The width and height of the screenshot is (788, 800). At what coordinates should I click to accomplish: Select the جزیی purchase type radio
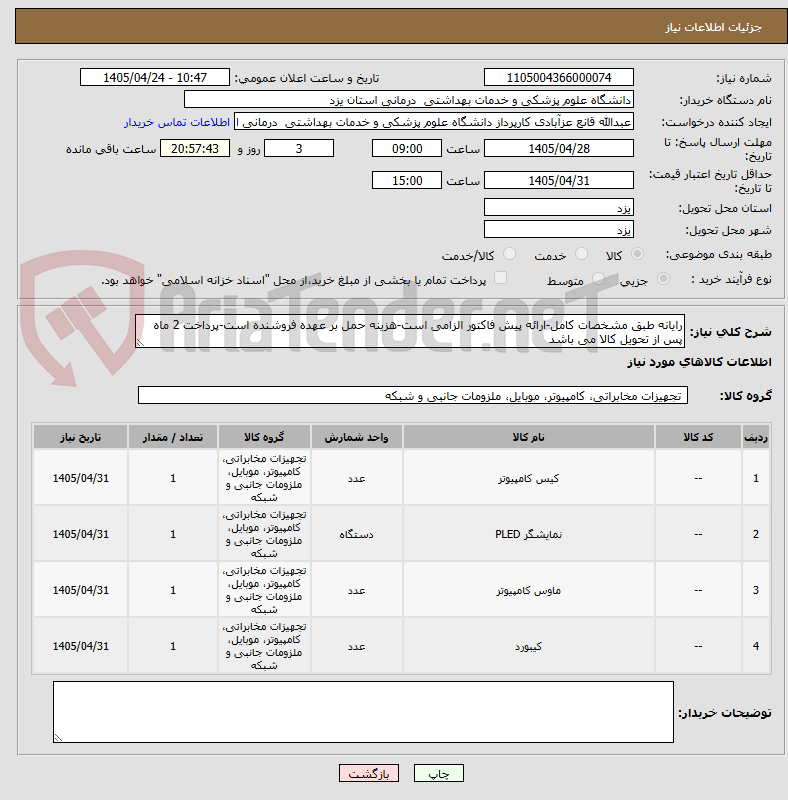tap(663, 279)
